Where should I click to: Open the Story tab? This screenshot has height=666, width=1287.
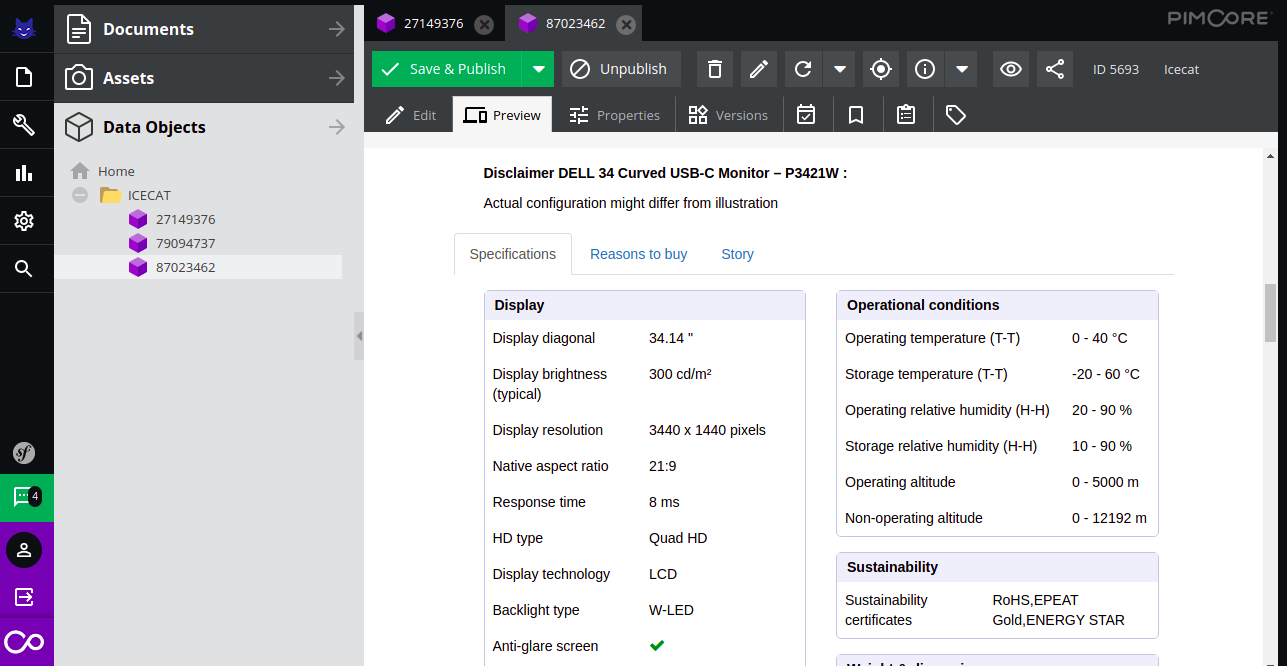click(x=738, y=254)
